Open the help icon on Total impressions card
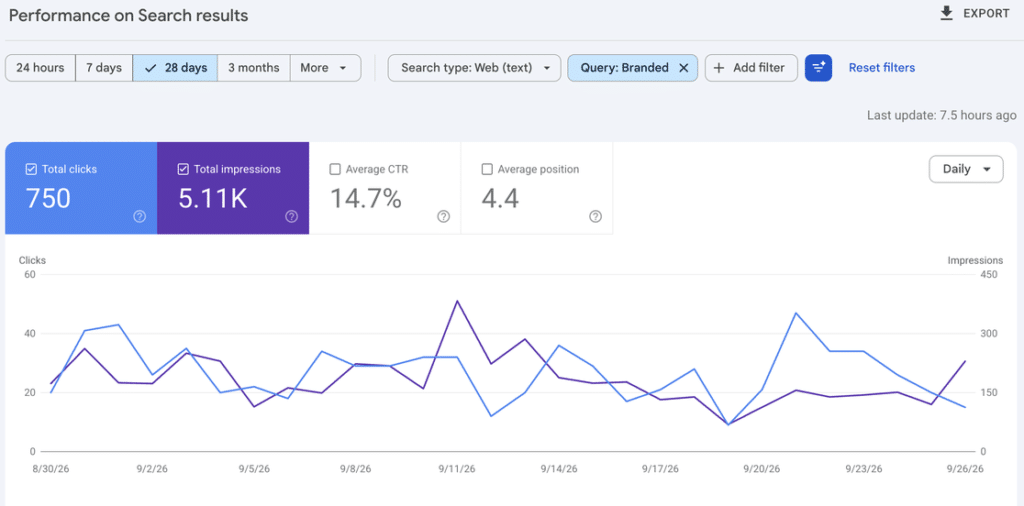 point(291,217)
